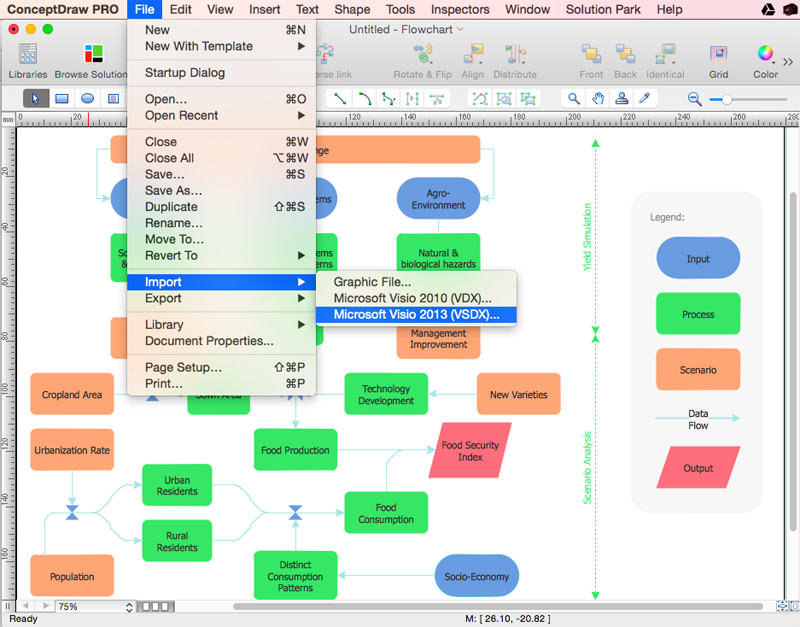
Task: Open the Inspectors menu
Action: (459, 9)
